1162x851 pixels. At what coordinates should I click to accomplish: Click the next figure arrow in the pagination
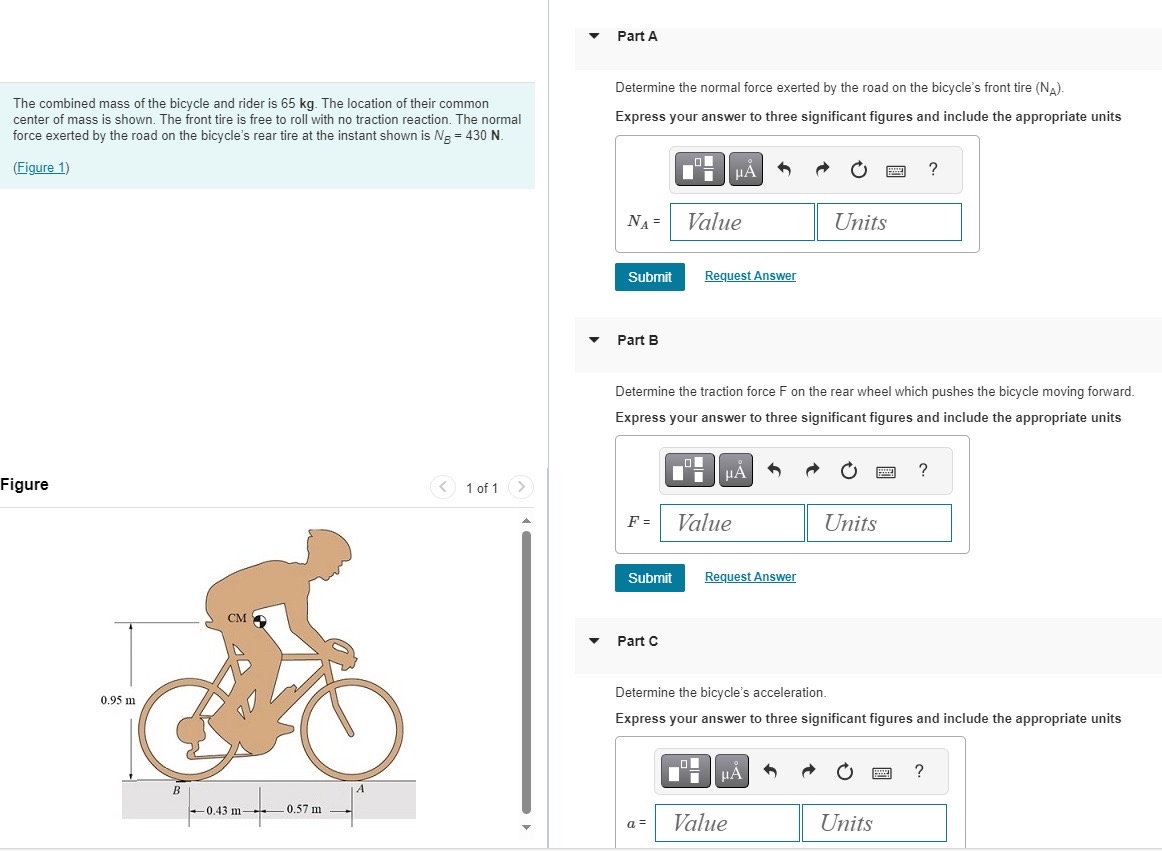521,487
